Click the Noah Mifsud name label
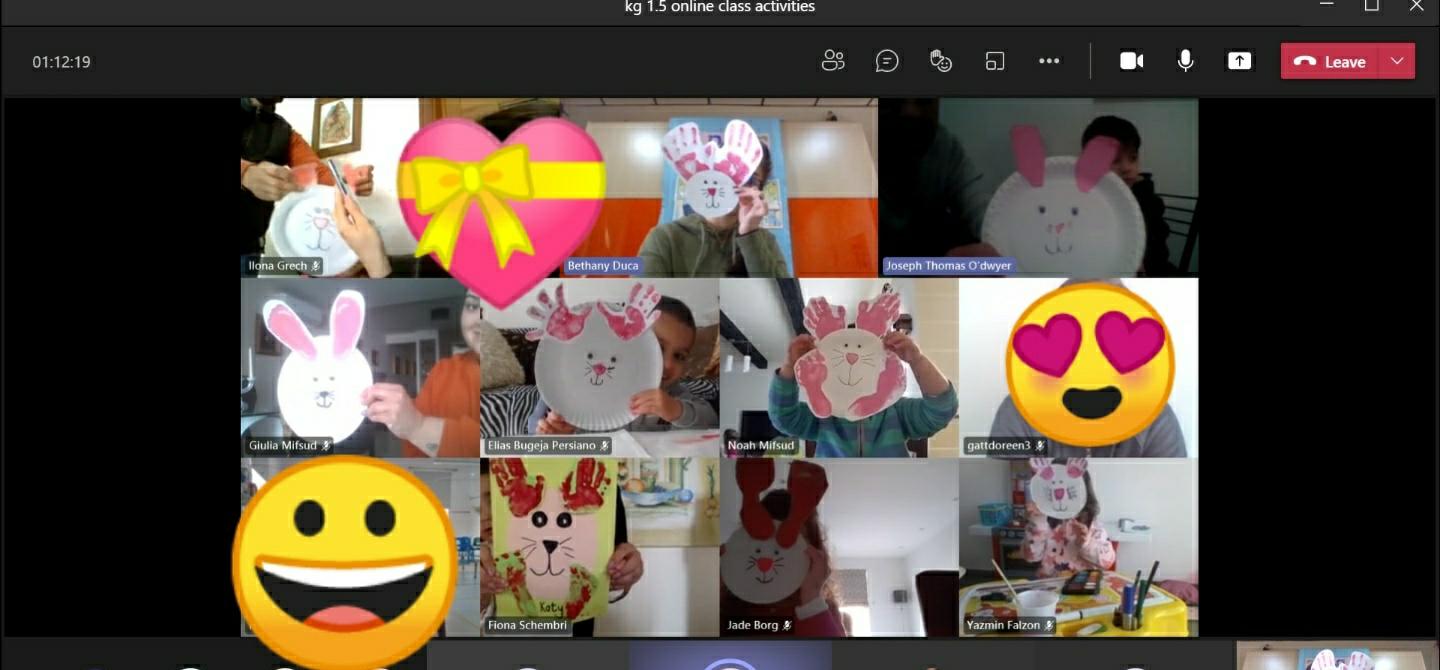 762,446
